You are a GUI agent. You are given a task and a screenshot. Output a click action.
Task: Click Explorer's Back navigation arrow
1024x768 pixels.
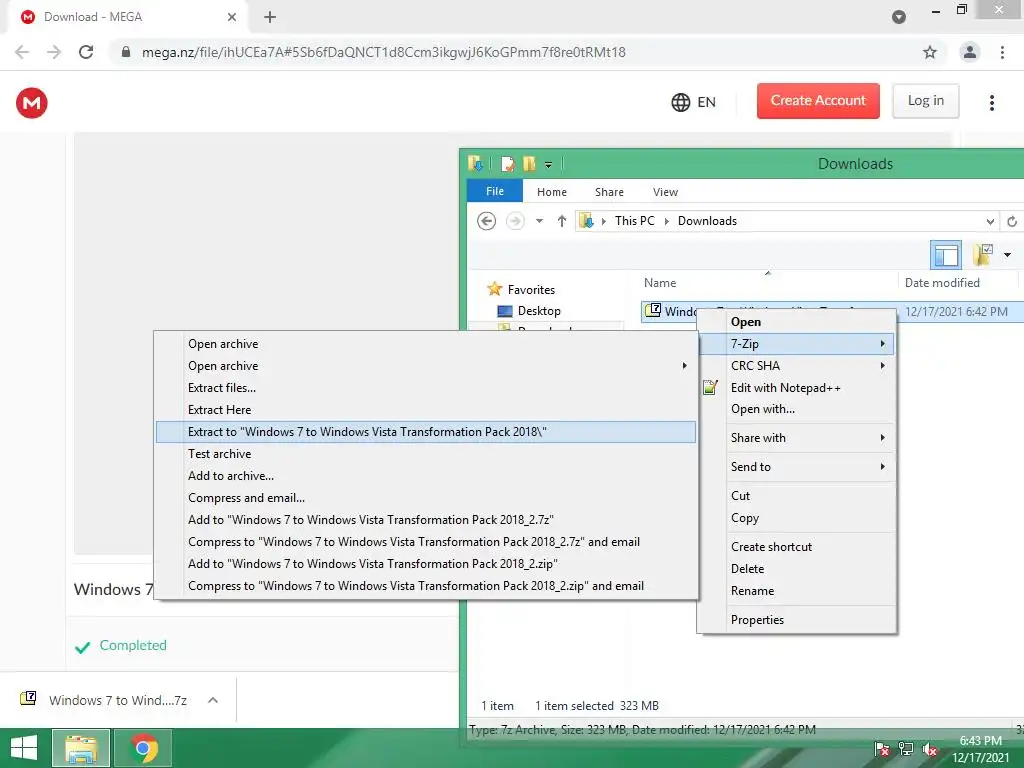[x=487, y=221]
